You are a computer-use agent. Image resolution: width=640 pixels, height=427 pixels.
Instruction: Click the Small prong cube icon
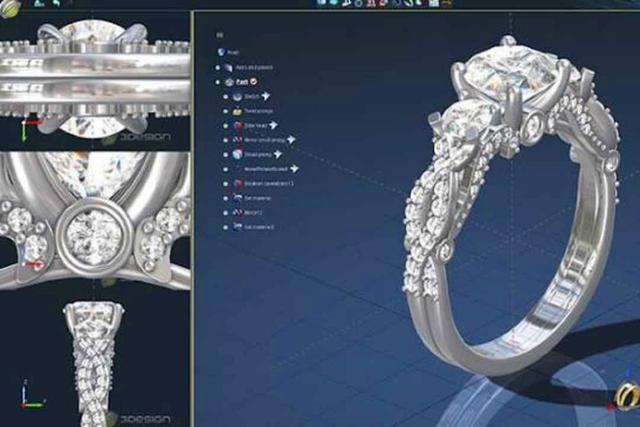click(235, 155)
